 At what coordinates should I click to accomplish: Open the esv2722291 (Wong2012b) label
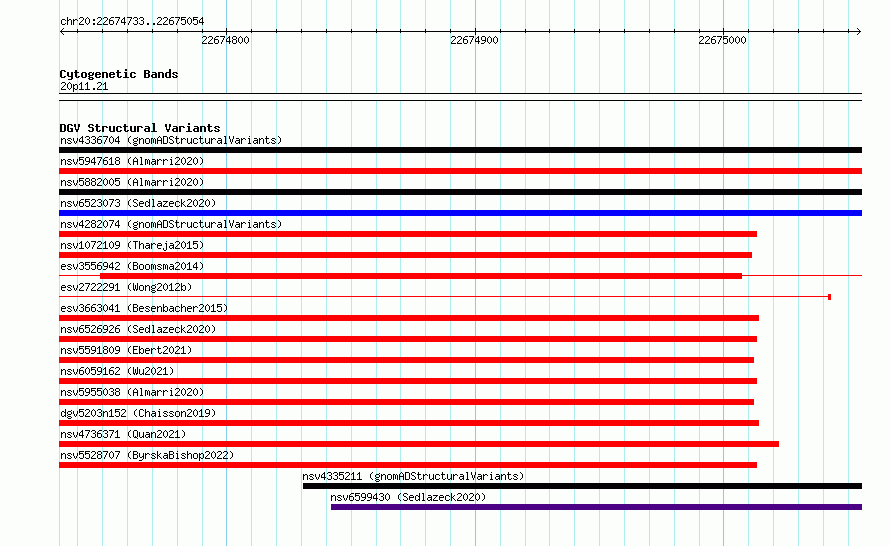point(126,287)
